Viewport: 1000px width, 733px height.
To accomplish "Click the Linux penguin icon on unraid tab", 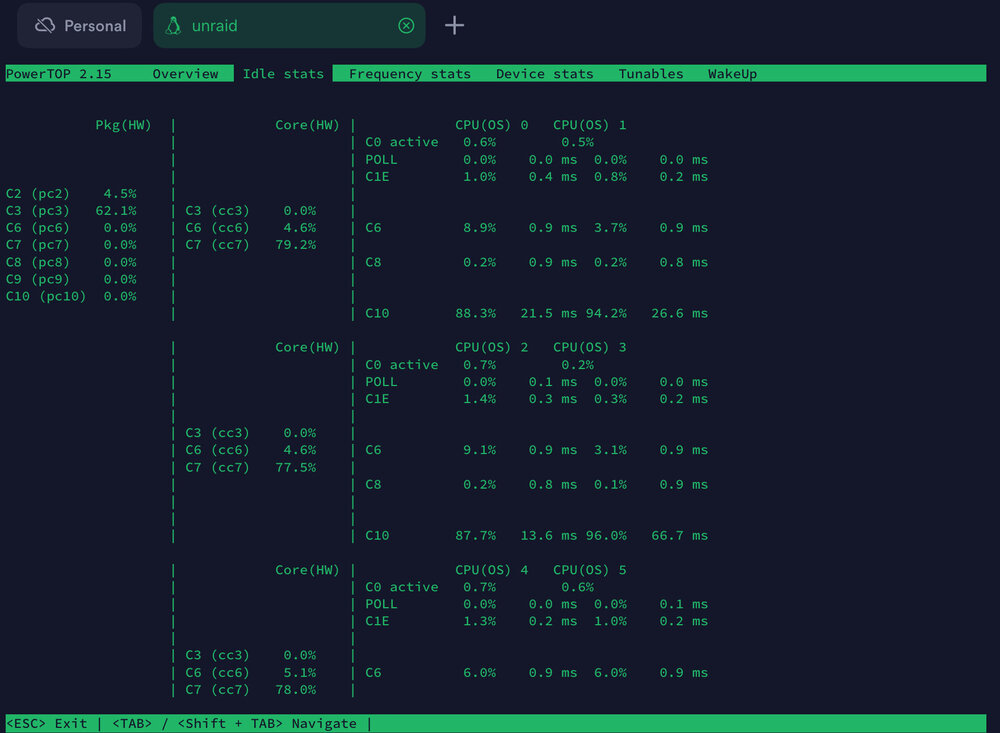I will 173,26.
